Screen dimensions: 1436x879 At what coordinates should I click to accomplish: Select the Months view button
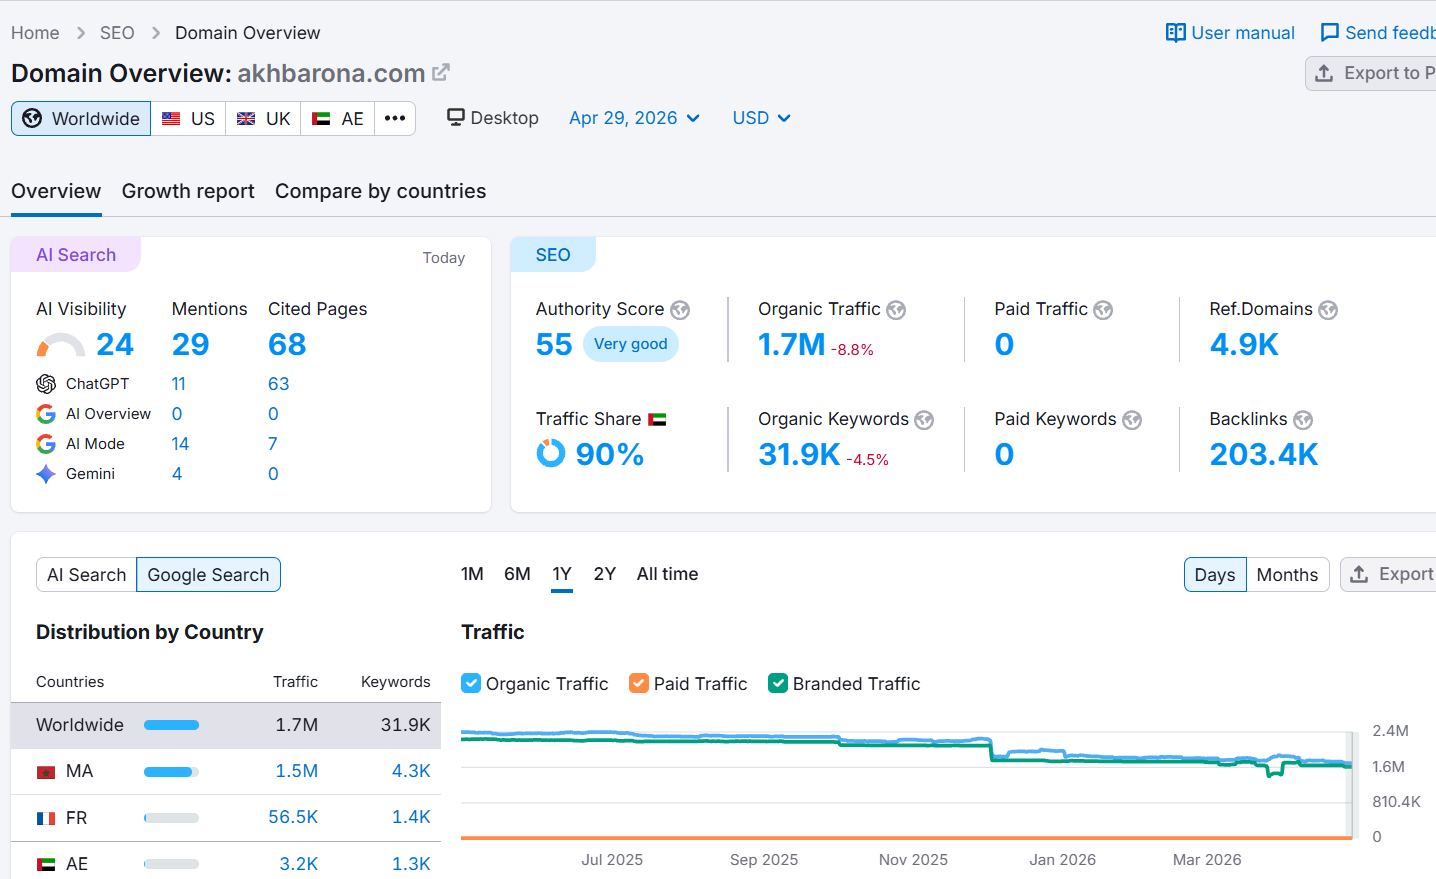click(x=1287, y=574)
